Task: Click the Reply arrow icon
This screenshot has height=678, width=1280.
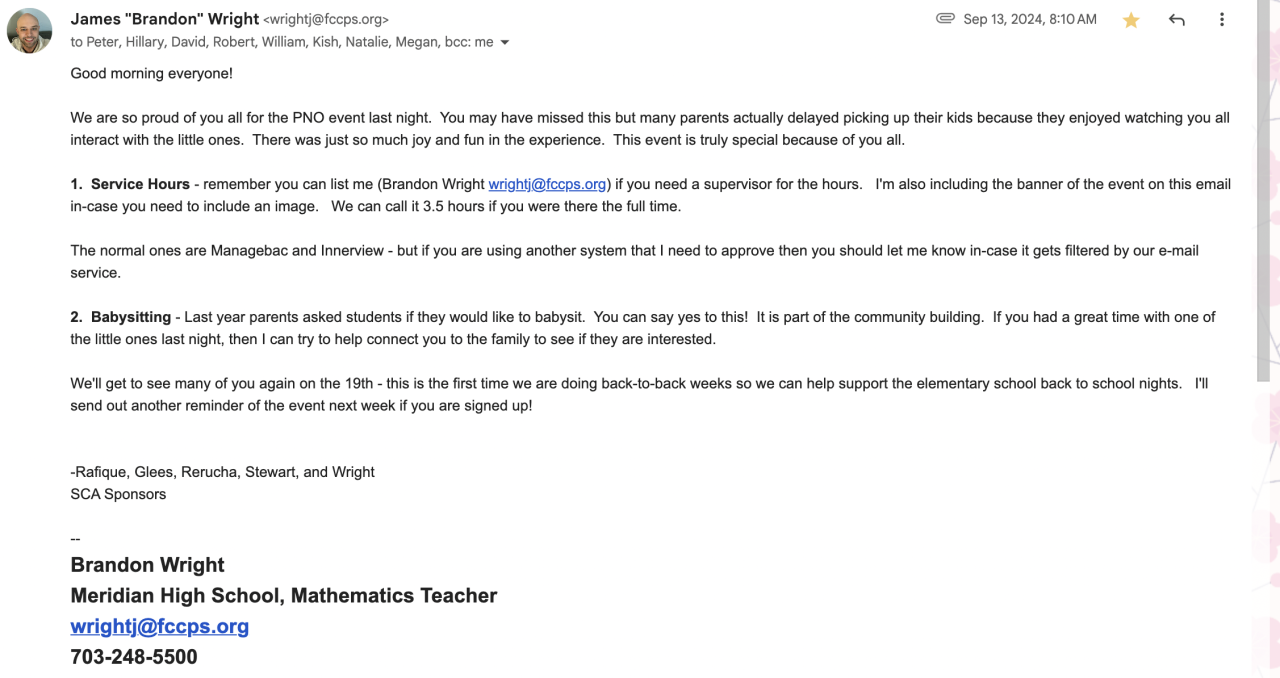Action: [1177, 20]
